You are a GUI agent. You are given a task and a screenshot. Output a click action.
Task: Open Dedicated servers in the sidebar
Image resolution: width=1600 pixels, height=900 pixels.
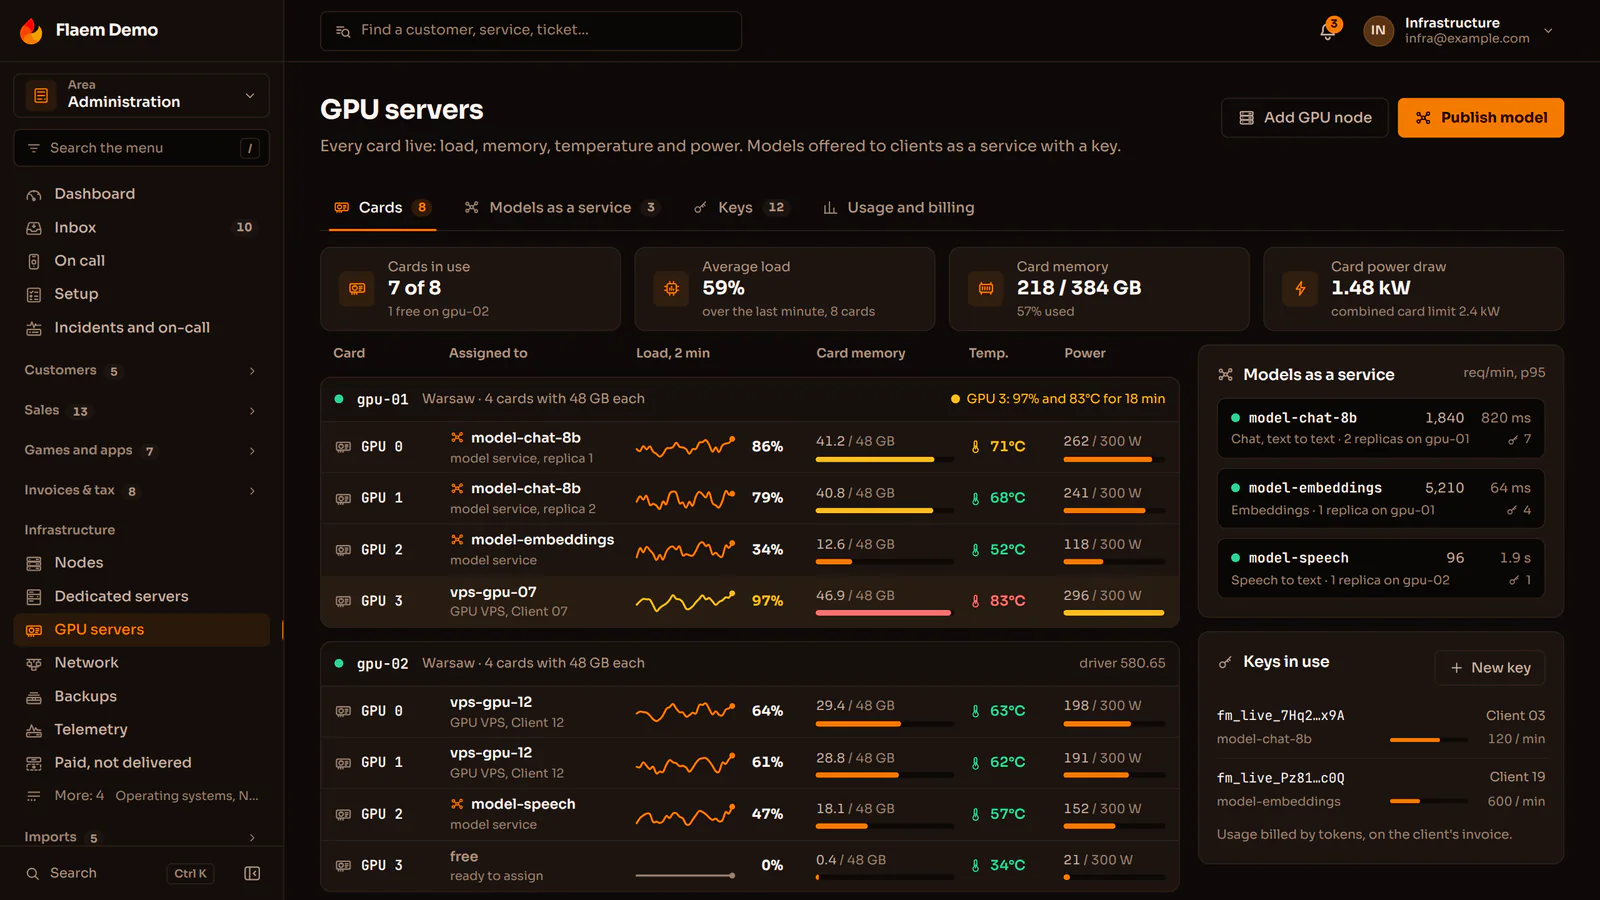coord(141,597)
